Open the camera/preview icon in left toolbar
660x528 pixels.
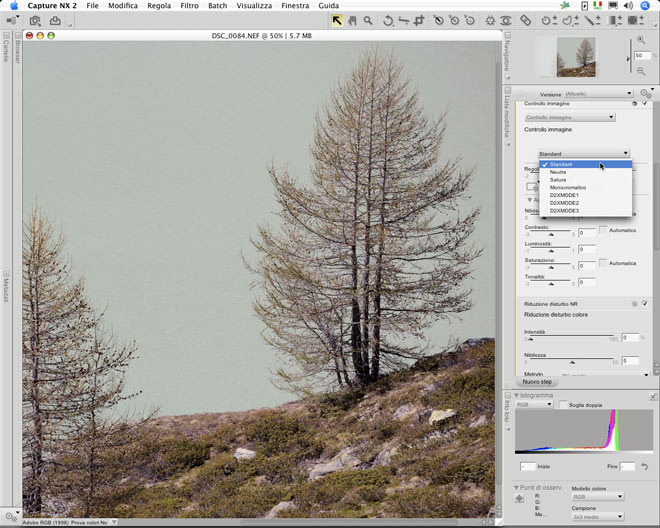click(35, 20)
